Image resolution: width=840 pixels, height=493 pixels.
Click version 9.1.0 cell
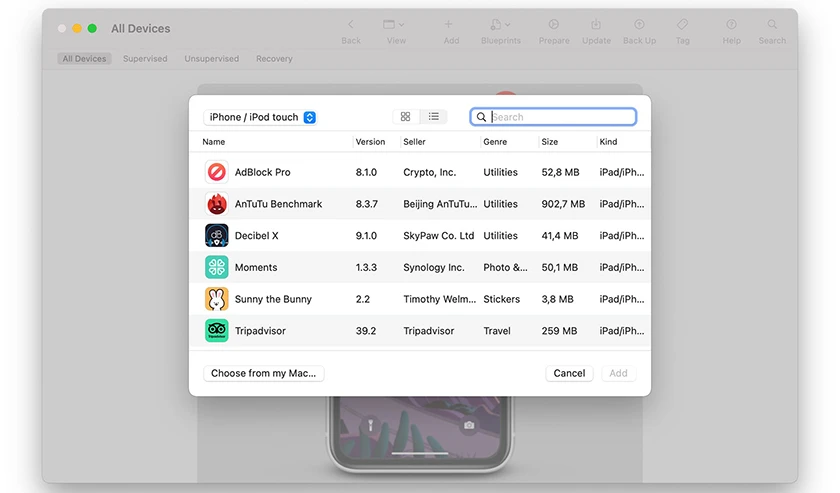366,235
